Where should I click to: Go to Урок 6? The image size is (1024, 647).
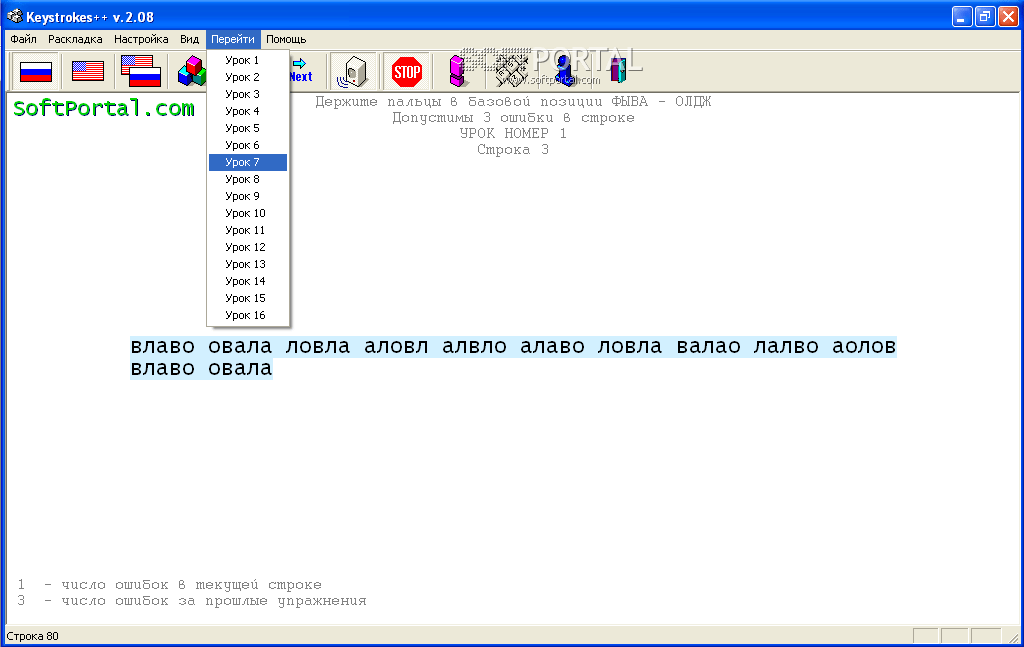[x=248, y=145]
